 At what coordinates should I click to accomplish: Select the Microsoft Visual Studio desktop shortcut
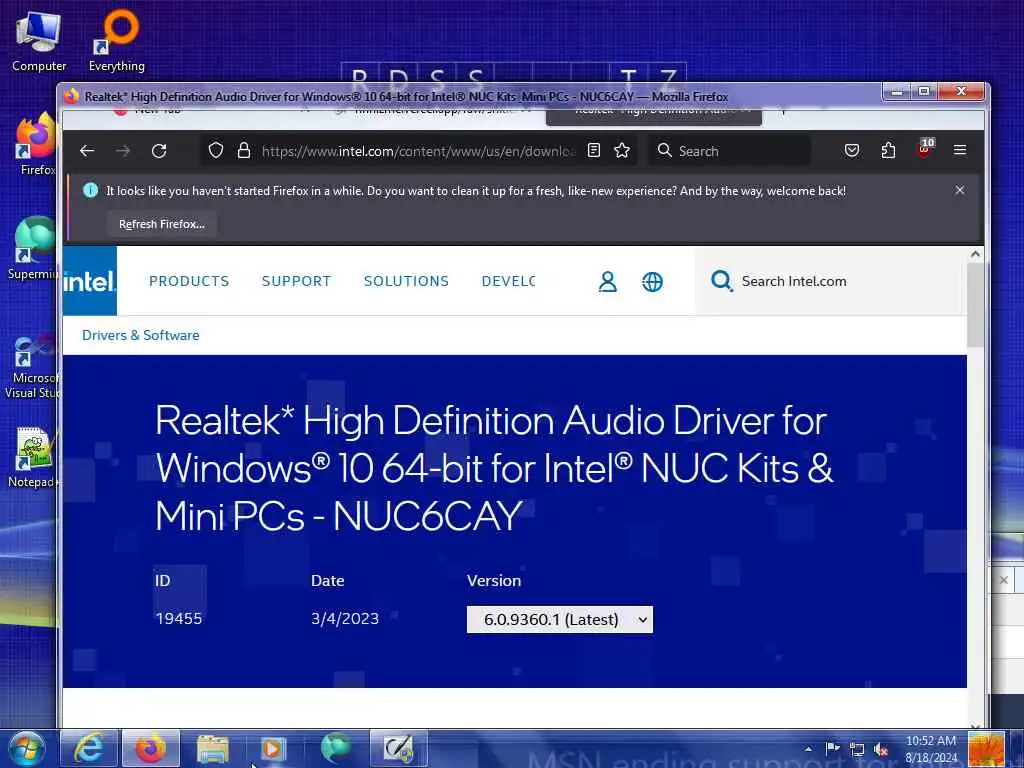(31, 366)
